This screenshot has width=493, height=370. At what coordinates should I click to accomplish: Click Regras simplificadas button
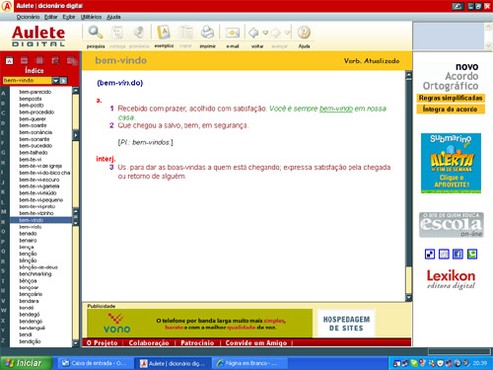tap(450, 98)
